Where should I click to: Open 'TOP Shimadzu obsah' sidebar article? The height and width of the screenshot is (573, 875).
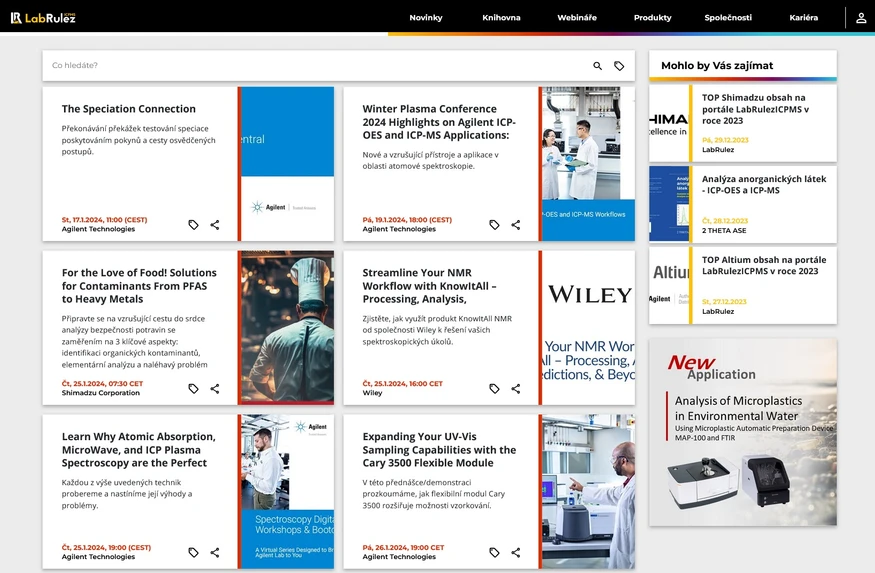point(755,109)
